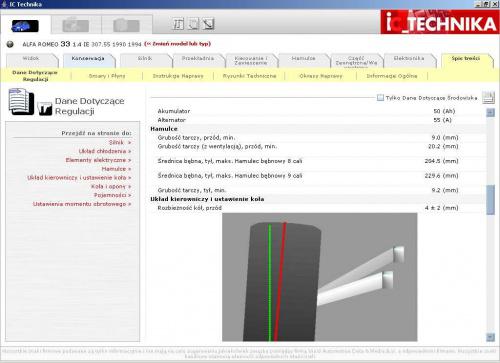Open the third greyed folder tab icon
Image resolution: width=500 pixels, height=363 pixels.
pyautogui.click(x=126, y=25)
